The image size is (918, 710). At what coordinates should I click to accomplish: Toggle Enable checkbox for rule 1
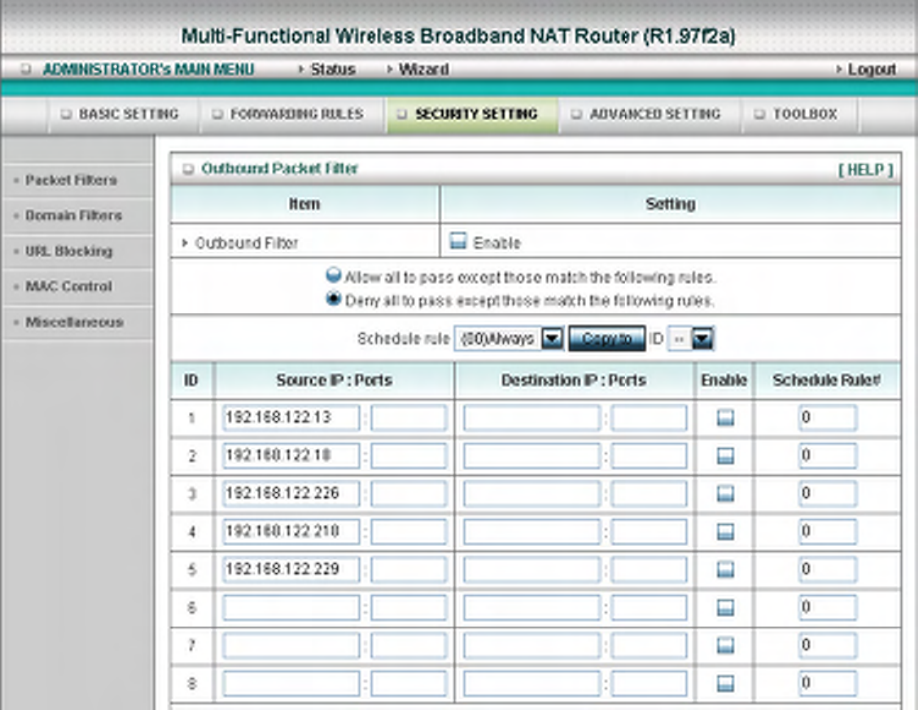pos(725,418)
